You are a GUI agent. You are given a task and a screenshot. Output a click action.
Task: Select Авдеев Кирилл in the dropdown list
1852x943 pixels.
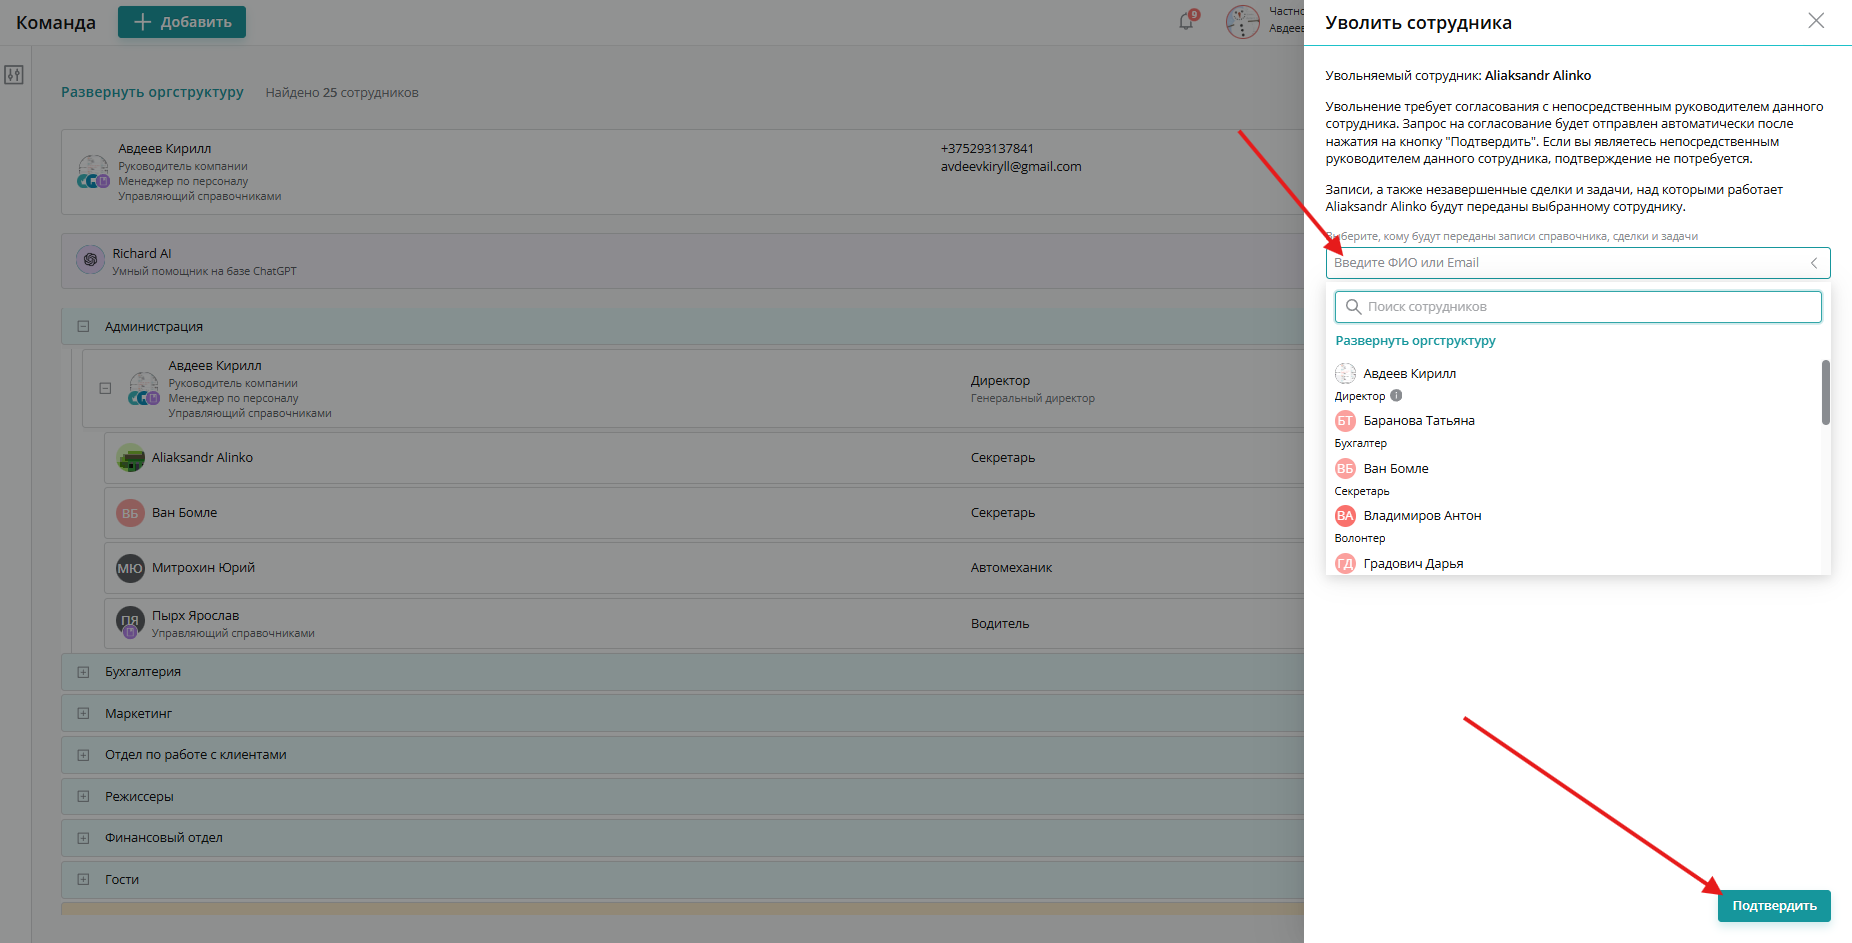tap(1409, 374)
